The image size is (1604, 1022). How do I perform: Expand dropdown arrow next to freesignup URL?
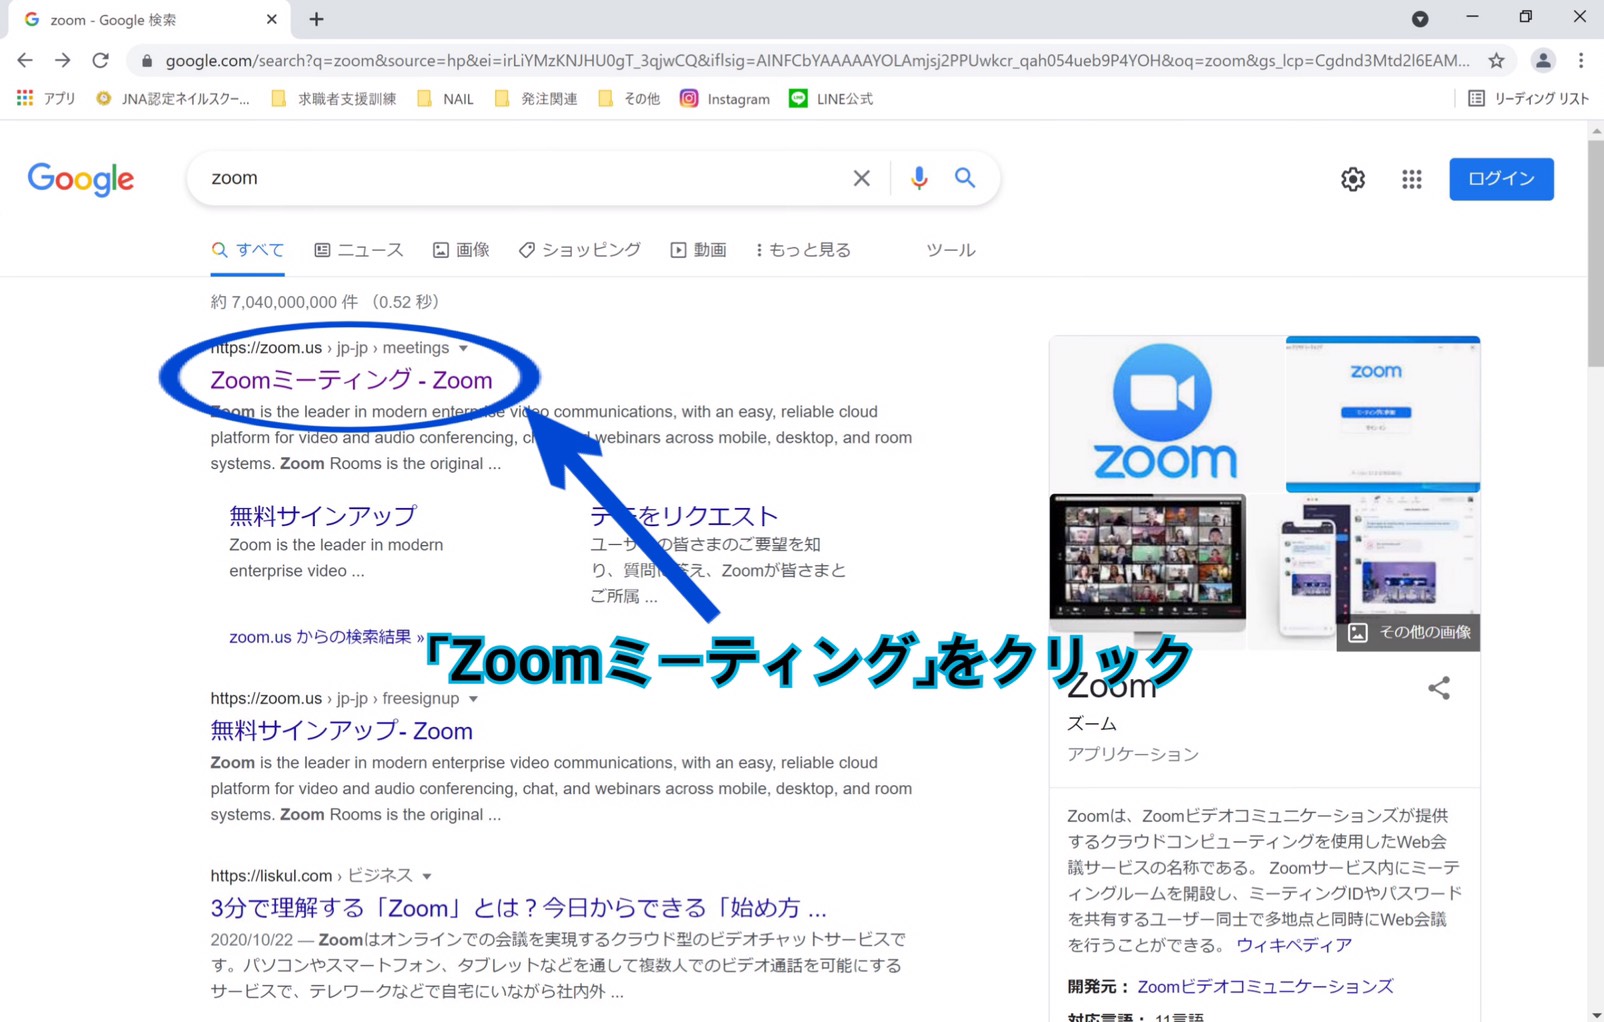(x=474, y=699)
